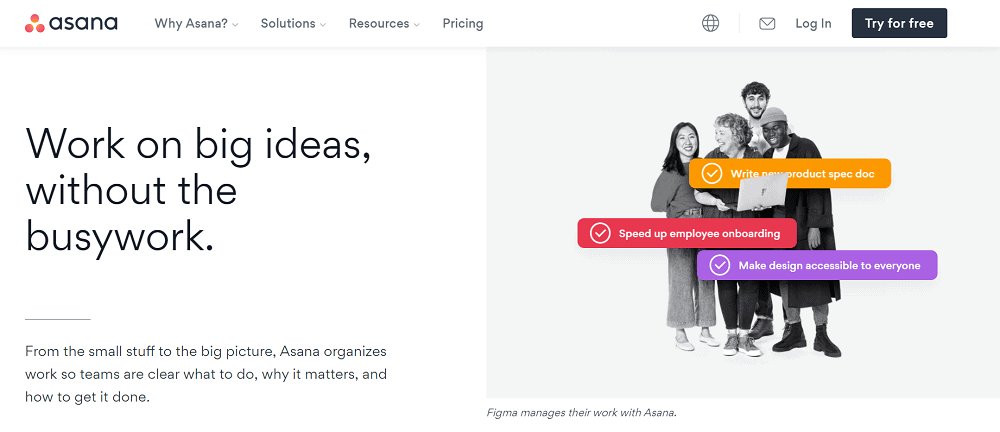The width and height of the screenshot is (1000, 432).
Task: Click the Figma manages their work caption
Action: coord(581,412)
